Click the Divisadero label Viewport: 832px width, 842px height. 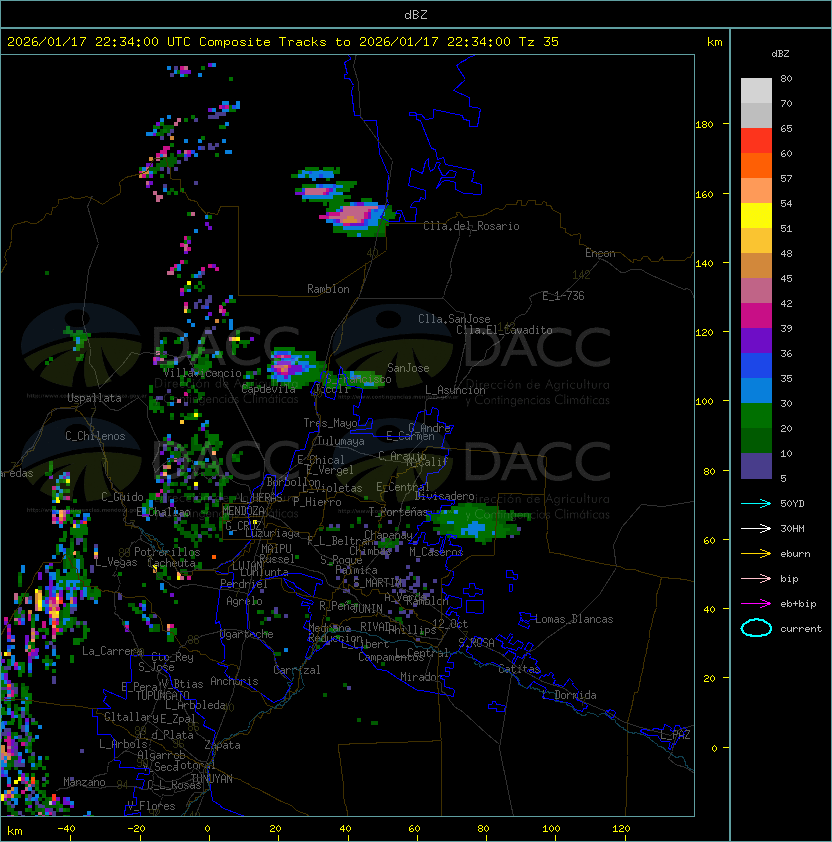click(x=445, y=496)
